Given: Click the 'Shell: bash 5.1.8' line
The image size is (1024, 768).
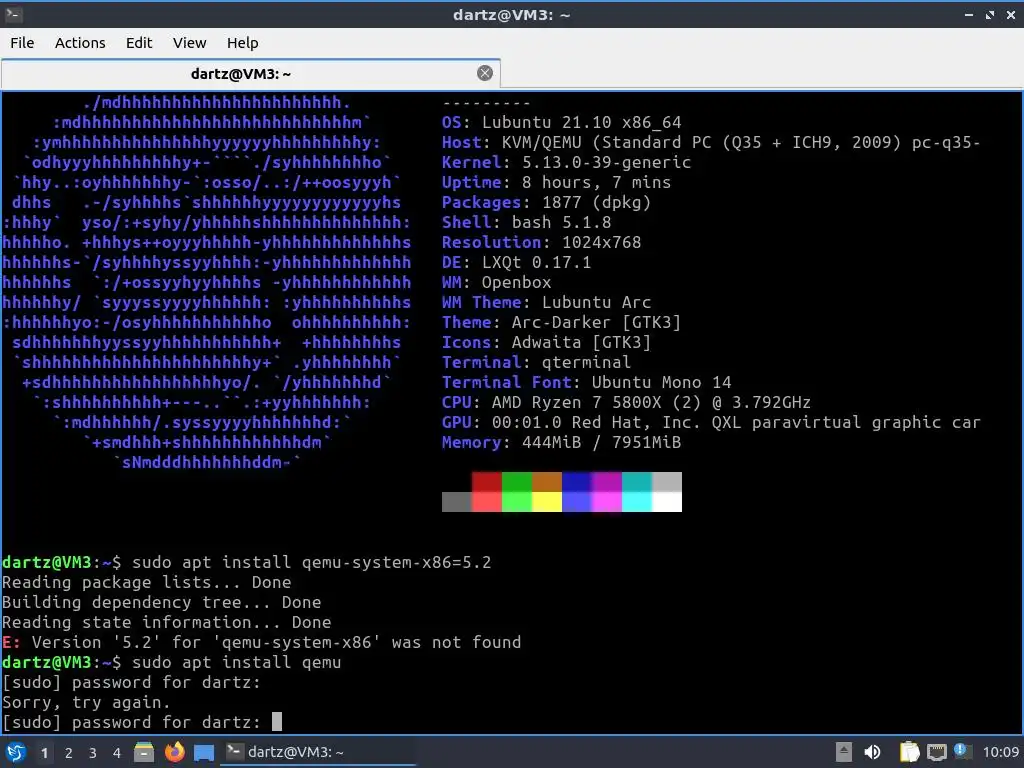Looking at the screenshot, I should coord(526,222).
